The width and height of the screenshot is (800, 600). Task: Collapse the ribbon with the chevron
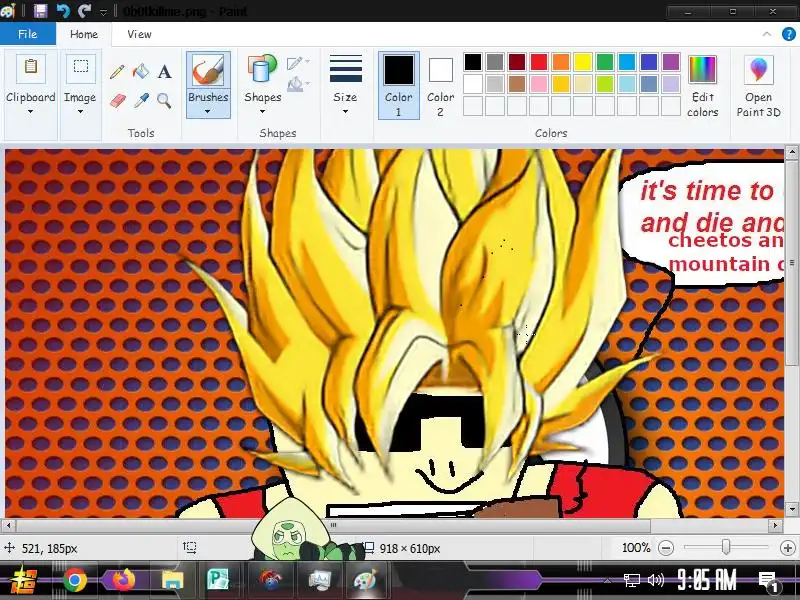pyautogui.click(x=767, y=34)
